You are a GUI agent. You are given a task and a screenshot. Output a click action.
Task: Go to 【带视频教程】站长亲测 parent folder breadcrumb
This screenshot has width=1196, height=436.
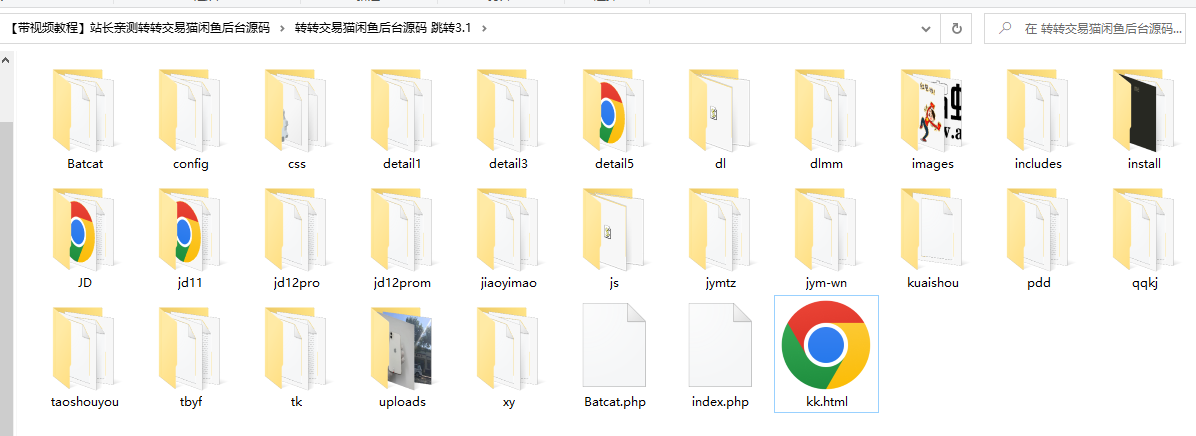point(140,29)
